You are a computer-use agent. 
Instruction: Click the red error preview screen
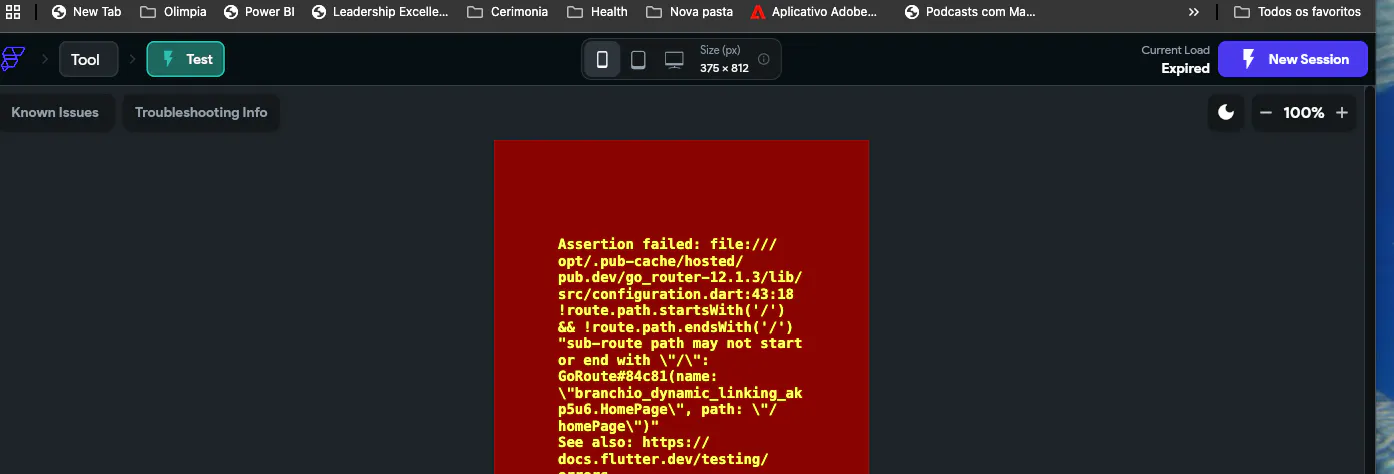tap(681, 307)
